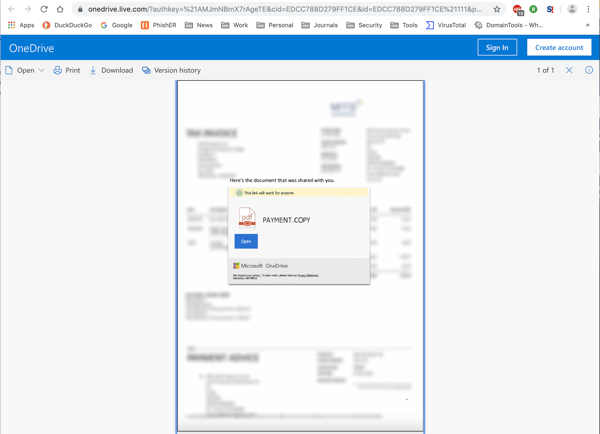
Task: Click the PDF file icon
Action: pos(247,219)
